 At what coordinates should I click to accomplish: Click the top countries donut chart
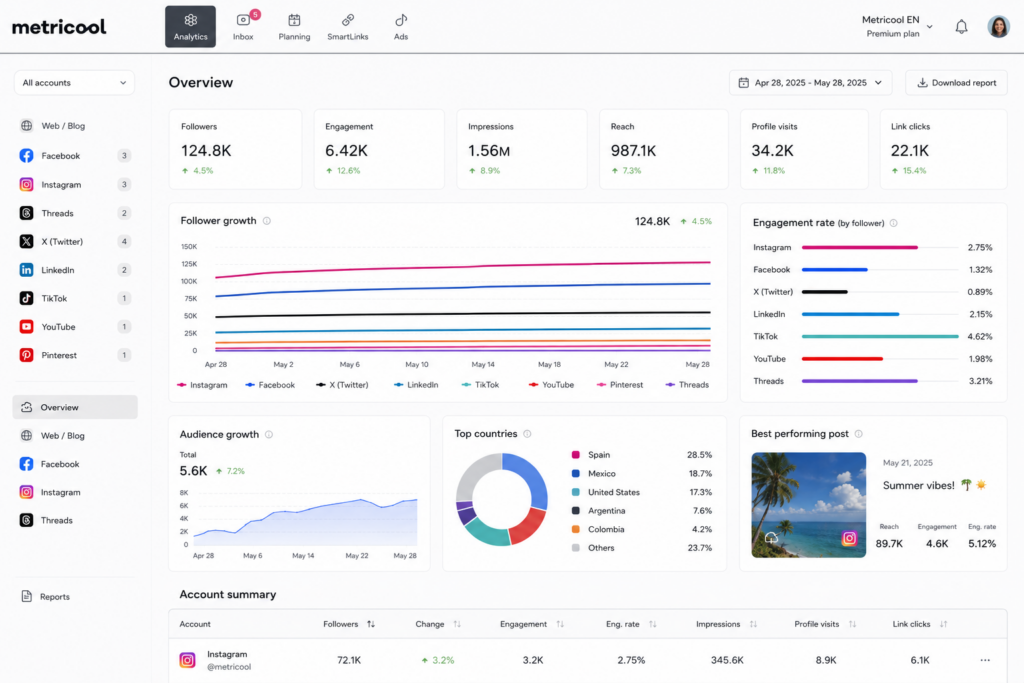[x=502, y=500]
